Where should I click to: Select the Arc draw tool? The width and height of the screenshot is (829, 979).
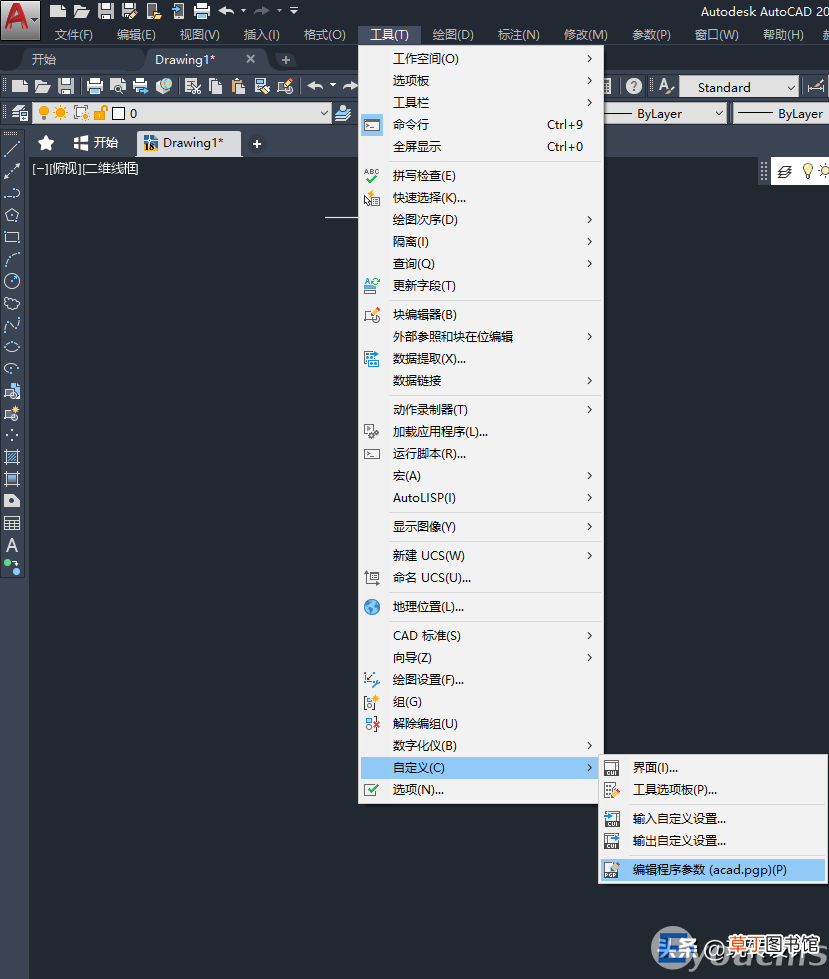coord(12,259)
